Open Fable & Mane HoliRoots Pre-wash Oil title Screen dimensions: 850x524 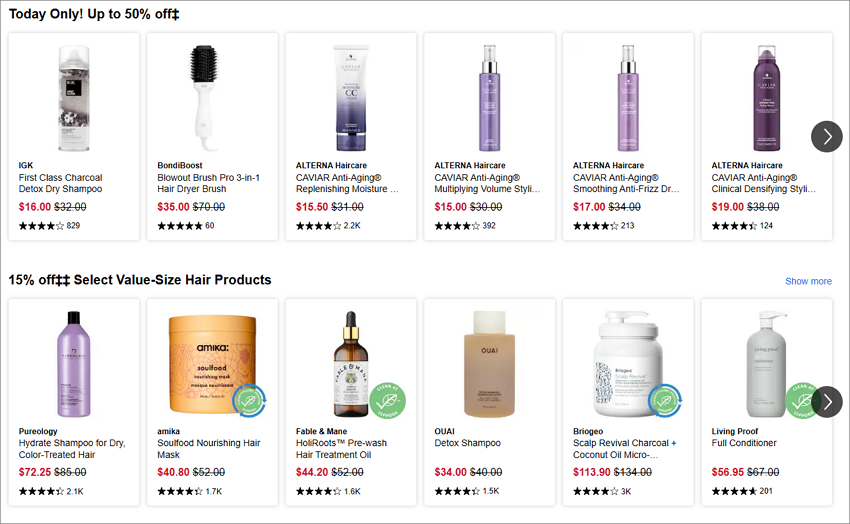[x=342, y=449]
